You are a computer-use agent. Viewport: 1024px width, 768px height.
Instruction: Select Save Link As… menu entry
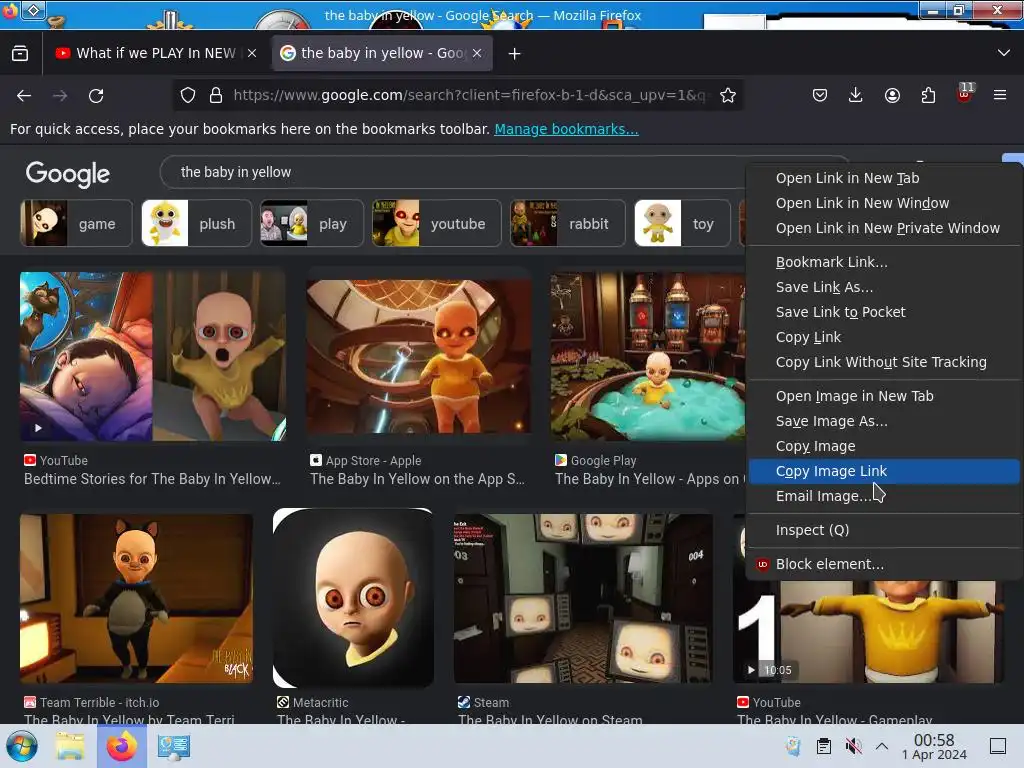884,287
